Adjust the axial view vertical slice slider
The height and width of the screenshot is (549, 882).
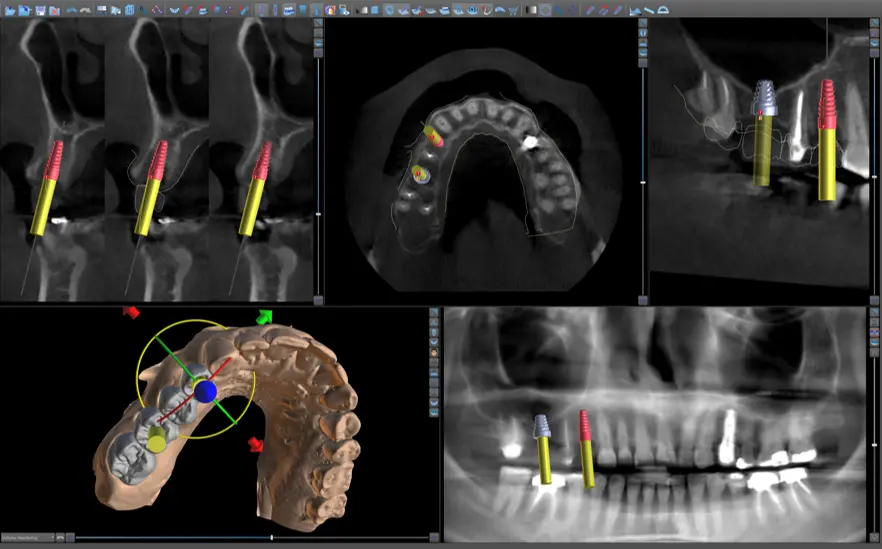tap(642, 182)
